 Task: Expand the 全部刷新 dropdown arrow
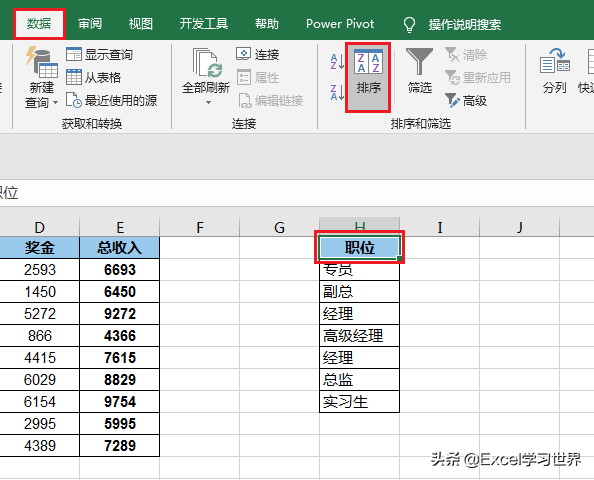[x=208, y=102]
